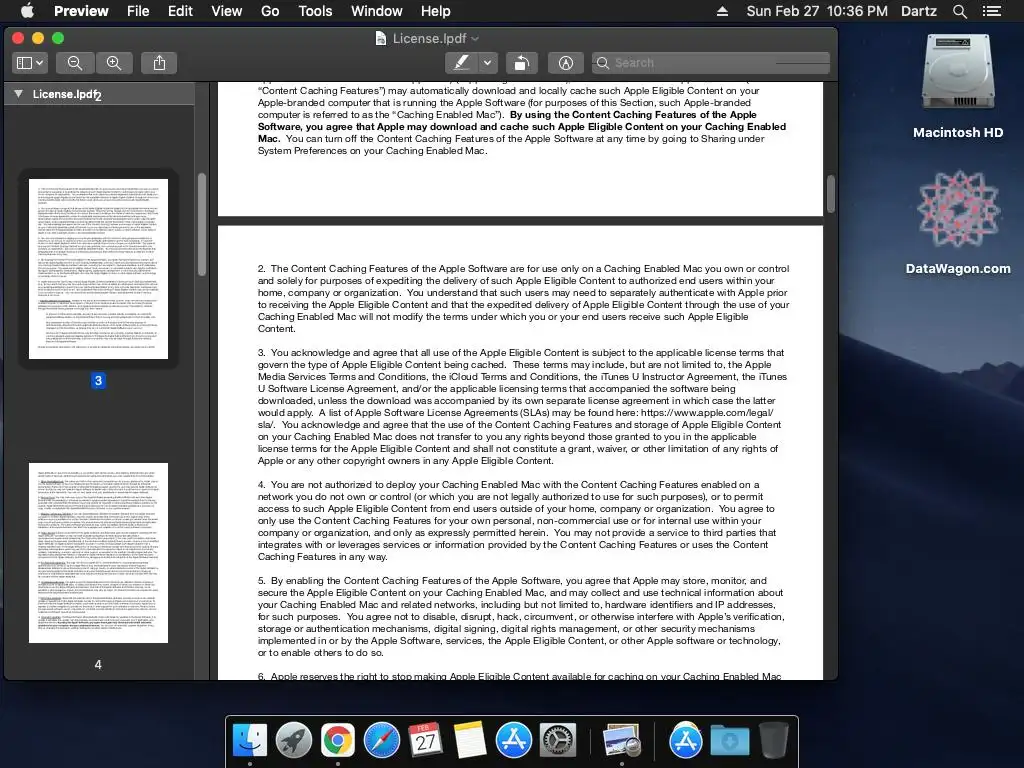This screenshot has height=768, width=1024.
Task: Open Launchpad from the Dock
Action: 294,740
